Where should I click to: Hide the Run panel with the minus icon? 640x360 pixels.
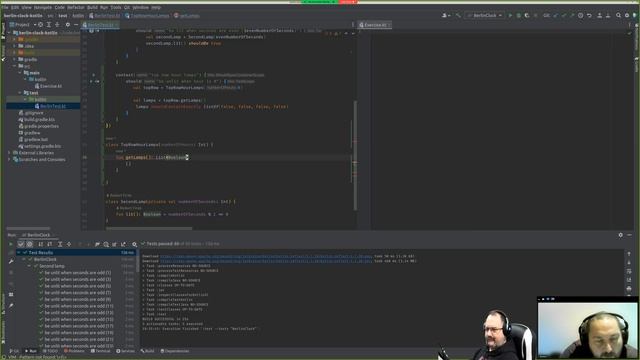click(x=629, y=235)
